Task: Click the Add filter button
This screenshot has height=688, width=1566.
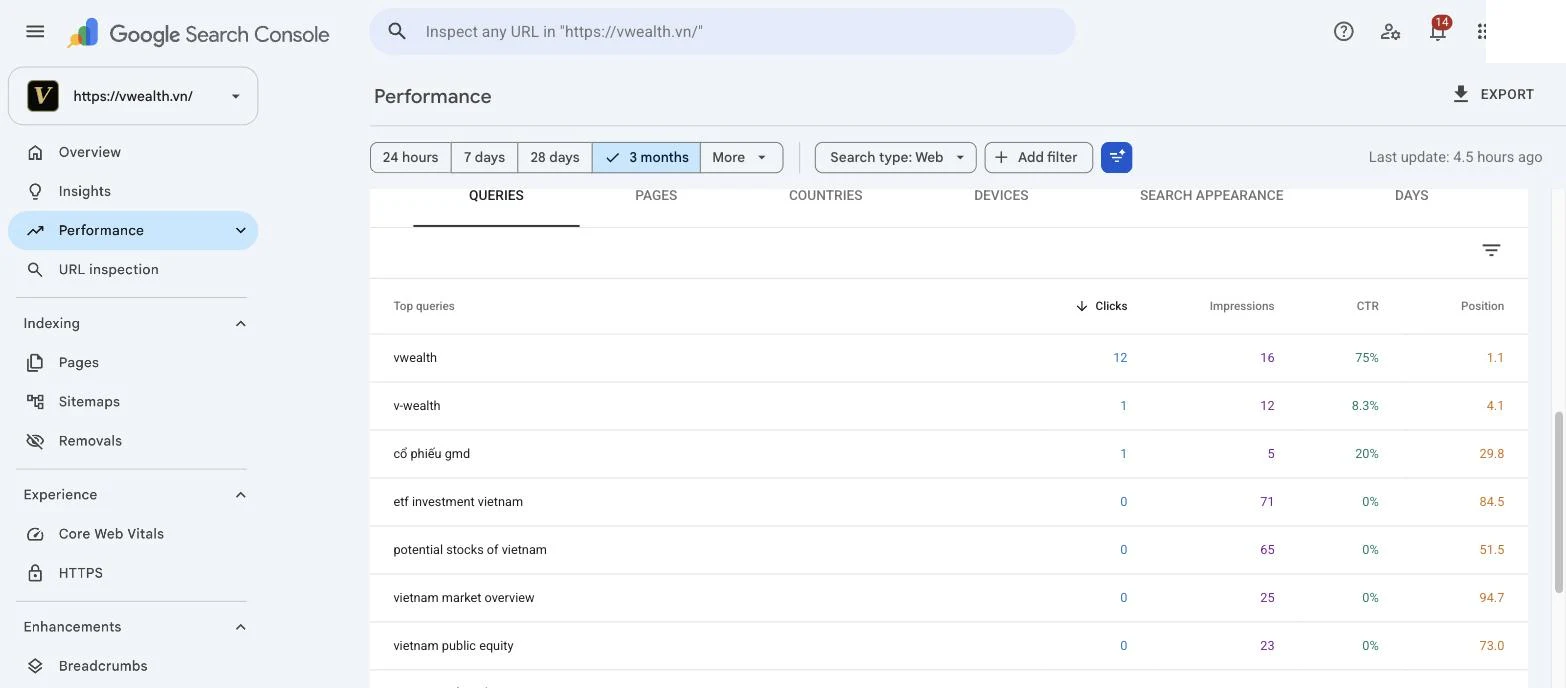Action: pos(1038,157)
